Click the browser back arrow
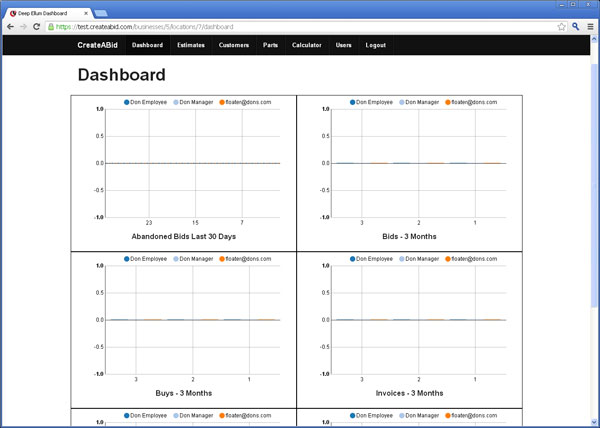This screenshot has width=600, height=428. 10,27
